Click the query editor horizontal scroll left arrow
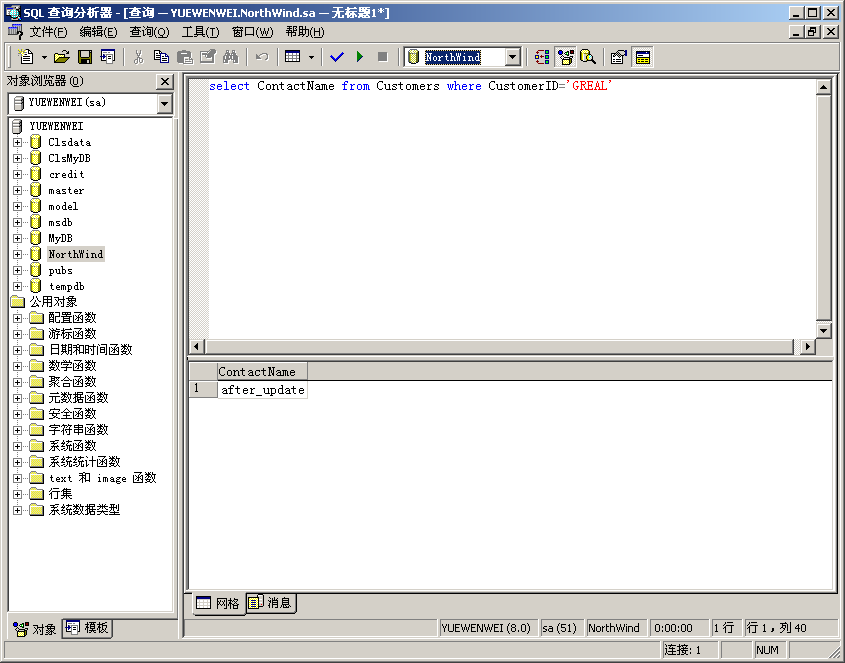This screenshot has width=845, height=663. pyautogui.click(x=196, y=347)
